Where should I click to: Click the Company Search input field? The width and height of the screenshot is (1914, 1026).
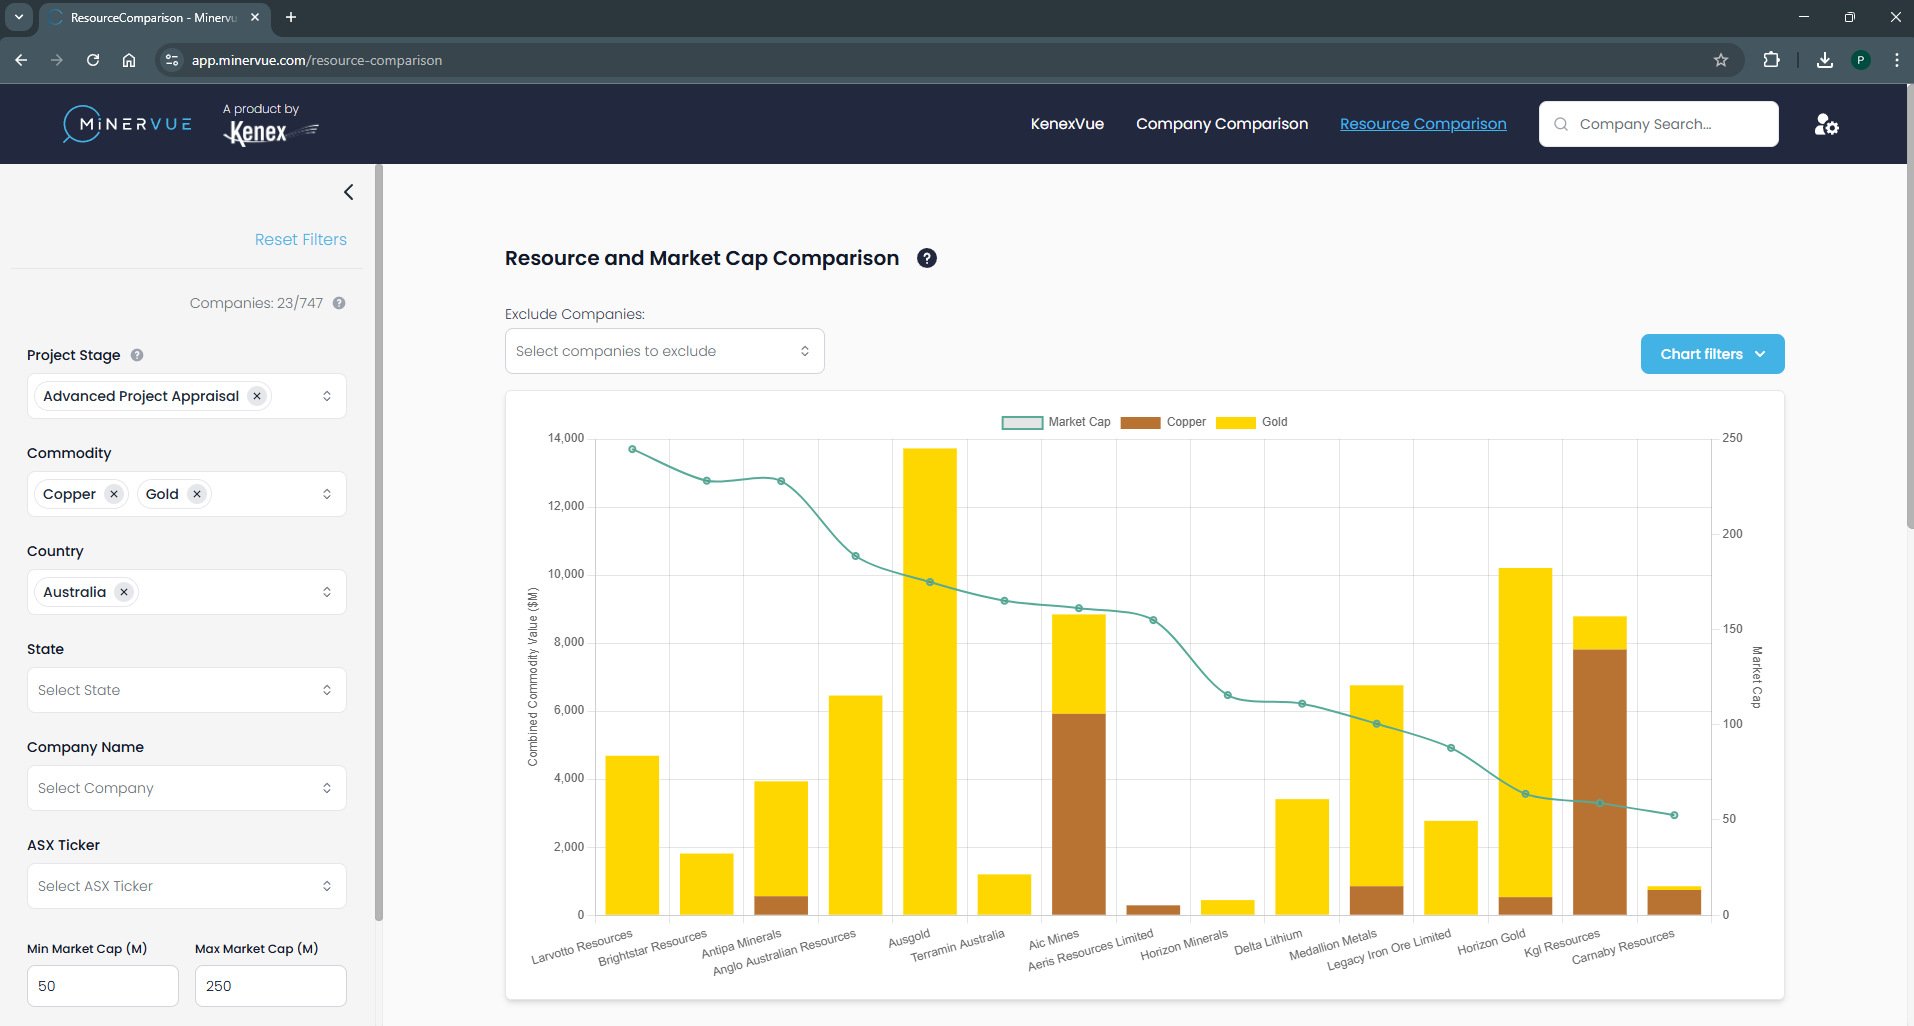point(1658,124)
